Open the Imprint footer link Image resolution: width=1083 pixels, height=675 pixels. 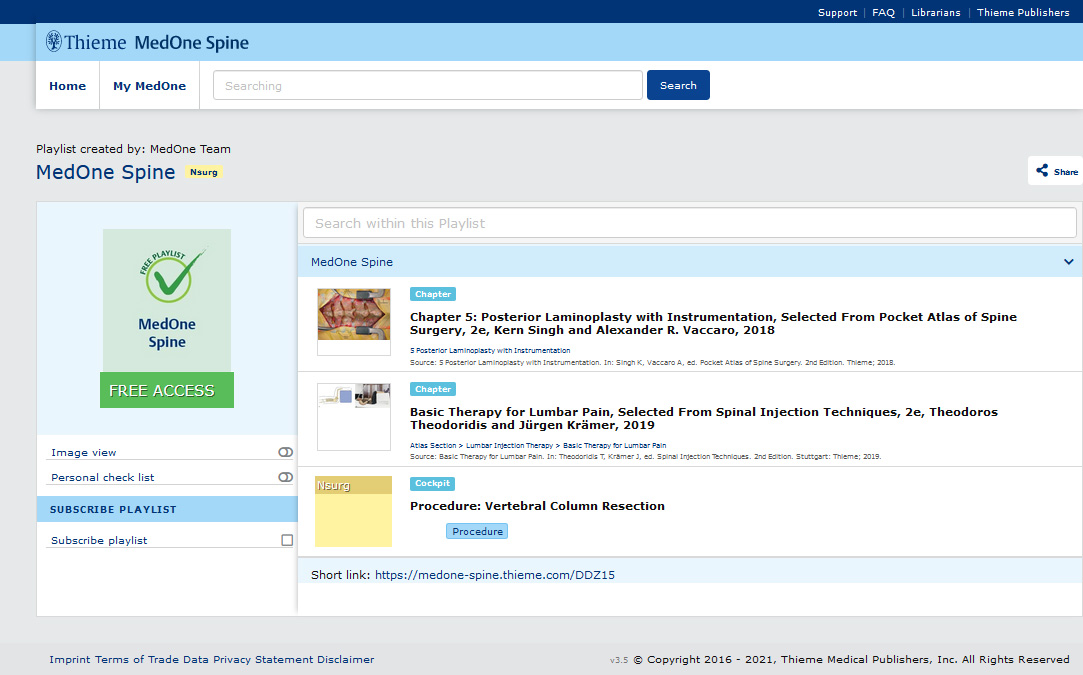[70, 660]
